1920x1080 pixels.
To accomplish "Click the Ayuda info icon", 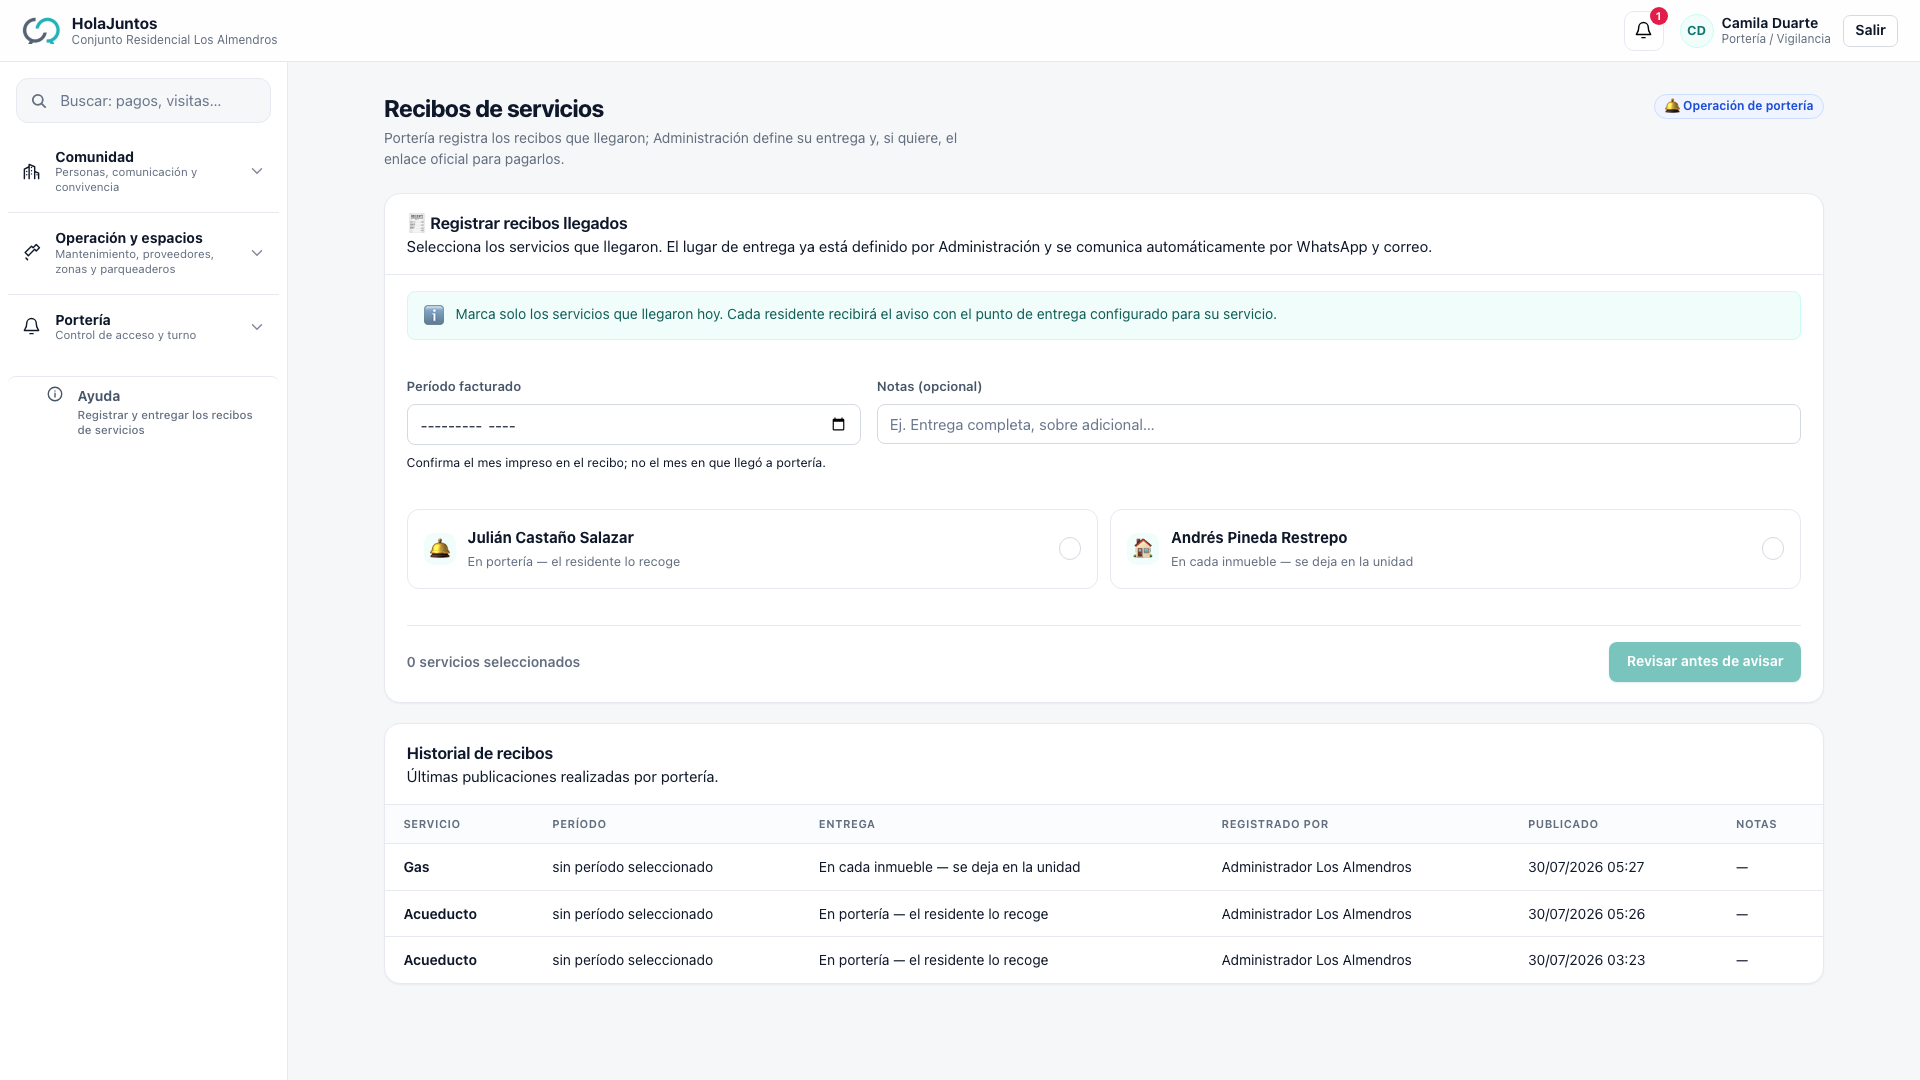I will 55,395.
